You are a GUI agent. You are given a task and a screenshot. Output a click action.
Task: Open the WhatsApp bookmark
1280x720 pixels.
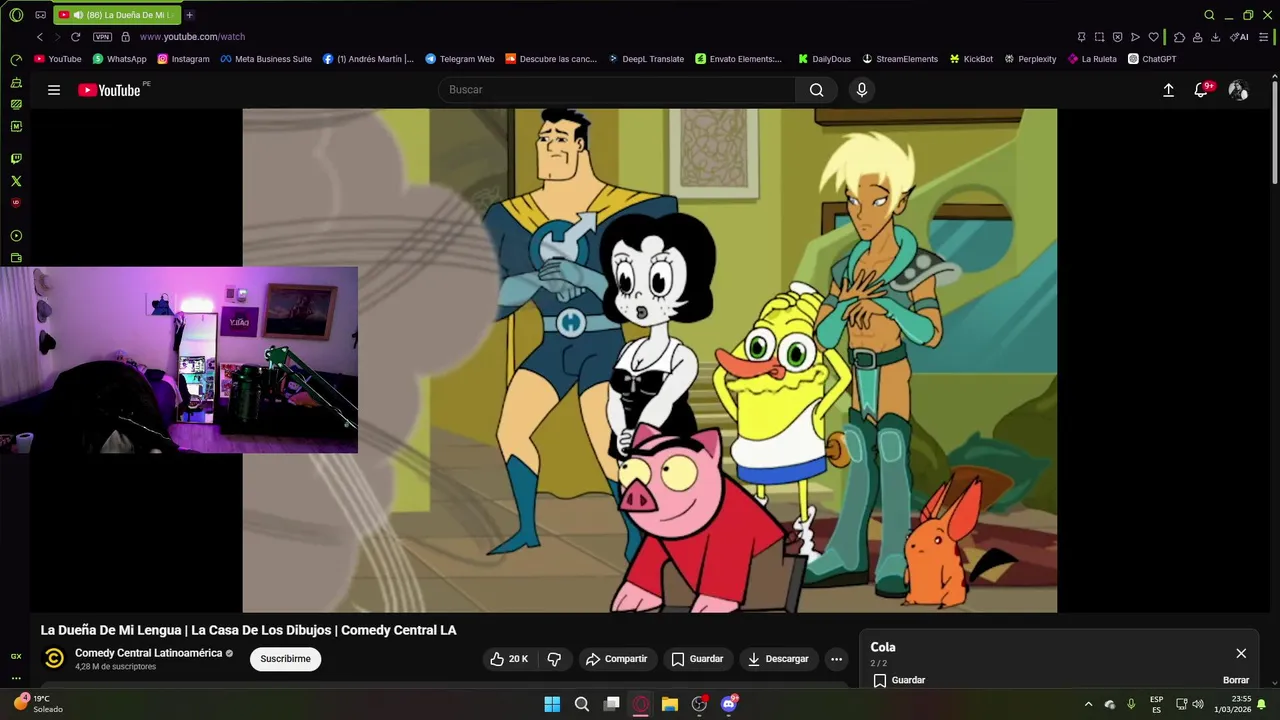pos(119,59)
